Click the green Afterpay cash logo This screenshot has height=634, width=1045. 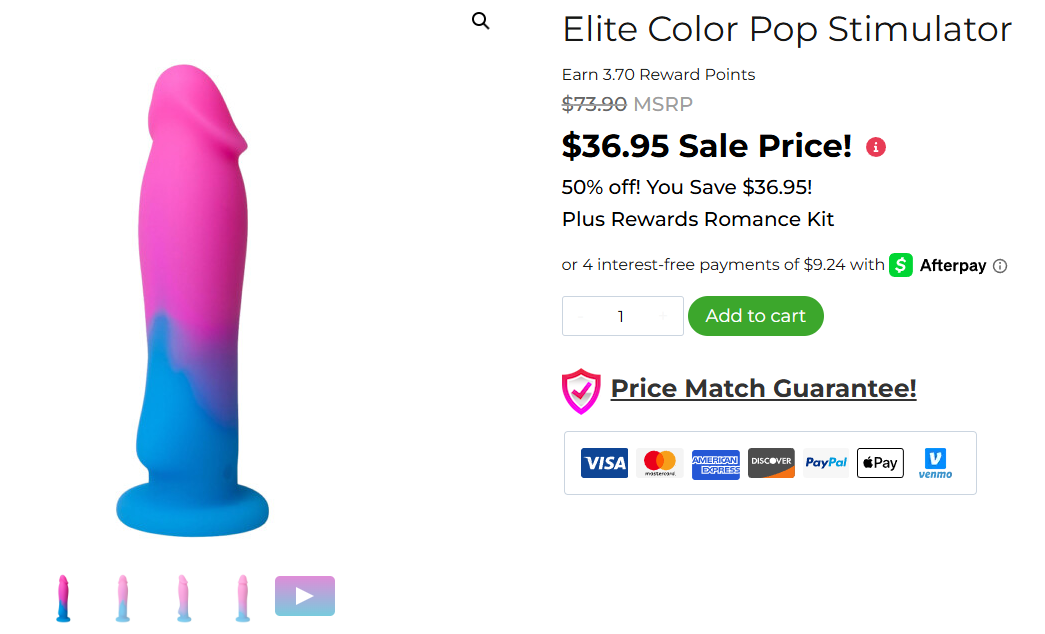click(901, 265)
